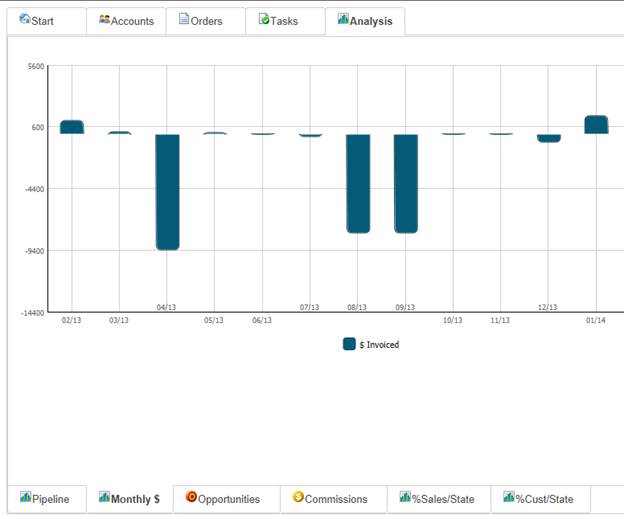Click the Opportunities target icon
Image resolution: width=624 pixels, height=519 pixels.
click(x=191, y=497)
